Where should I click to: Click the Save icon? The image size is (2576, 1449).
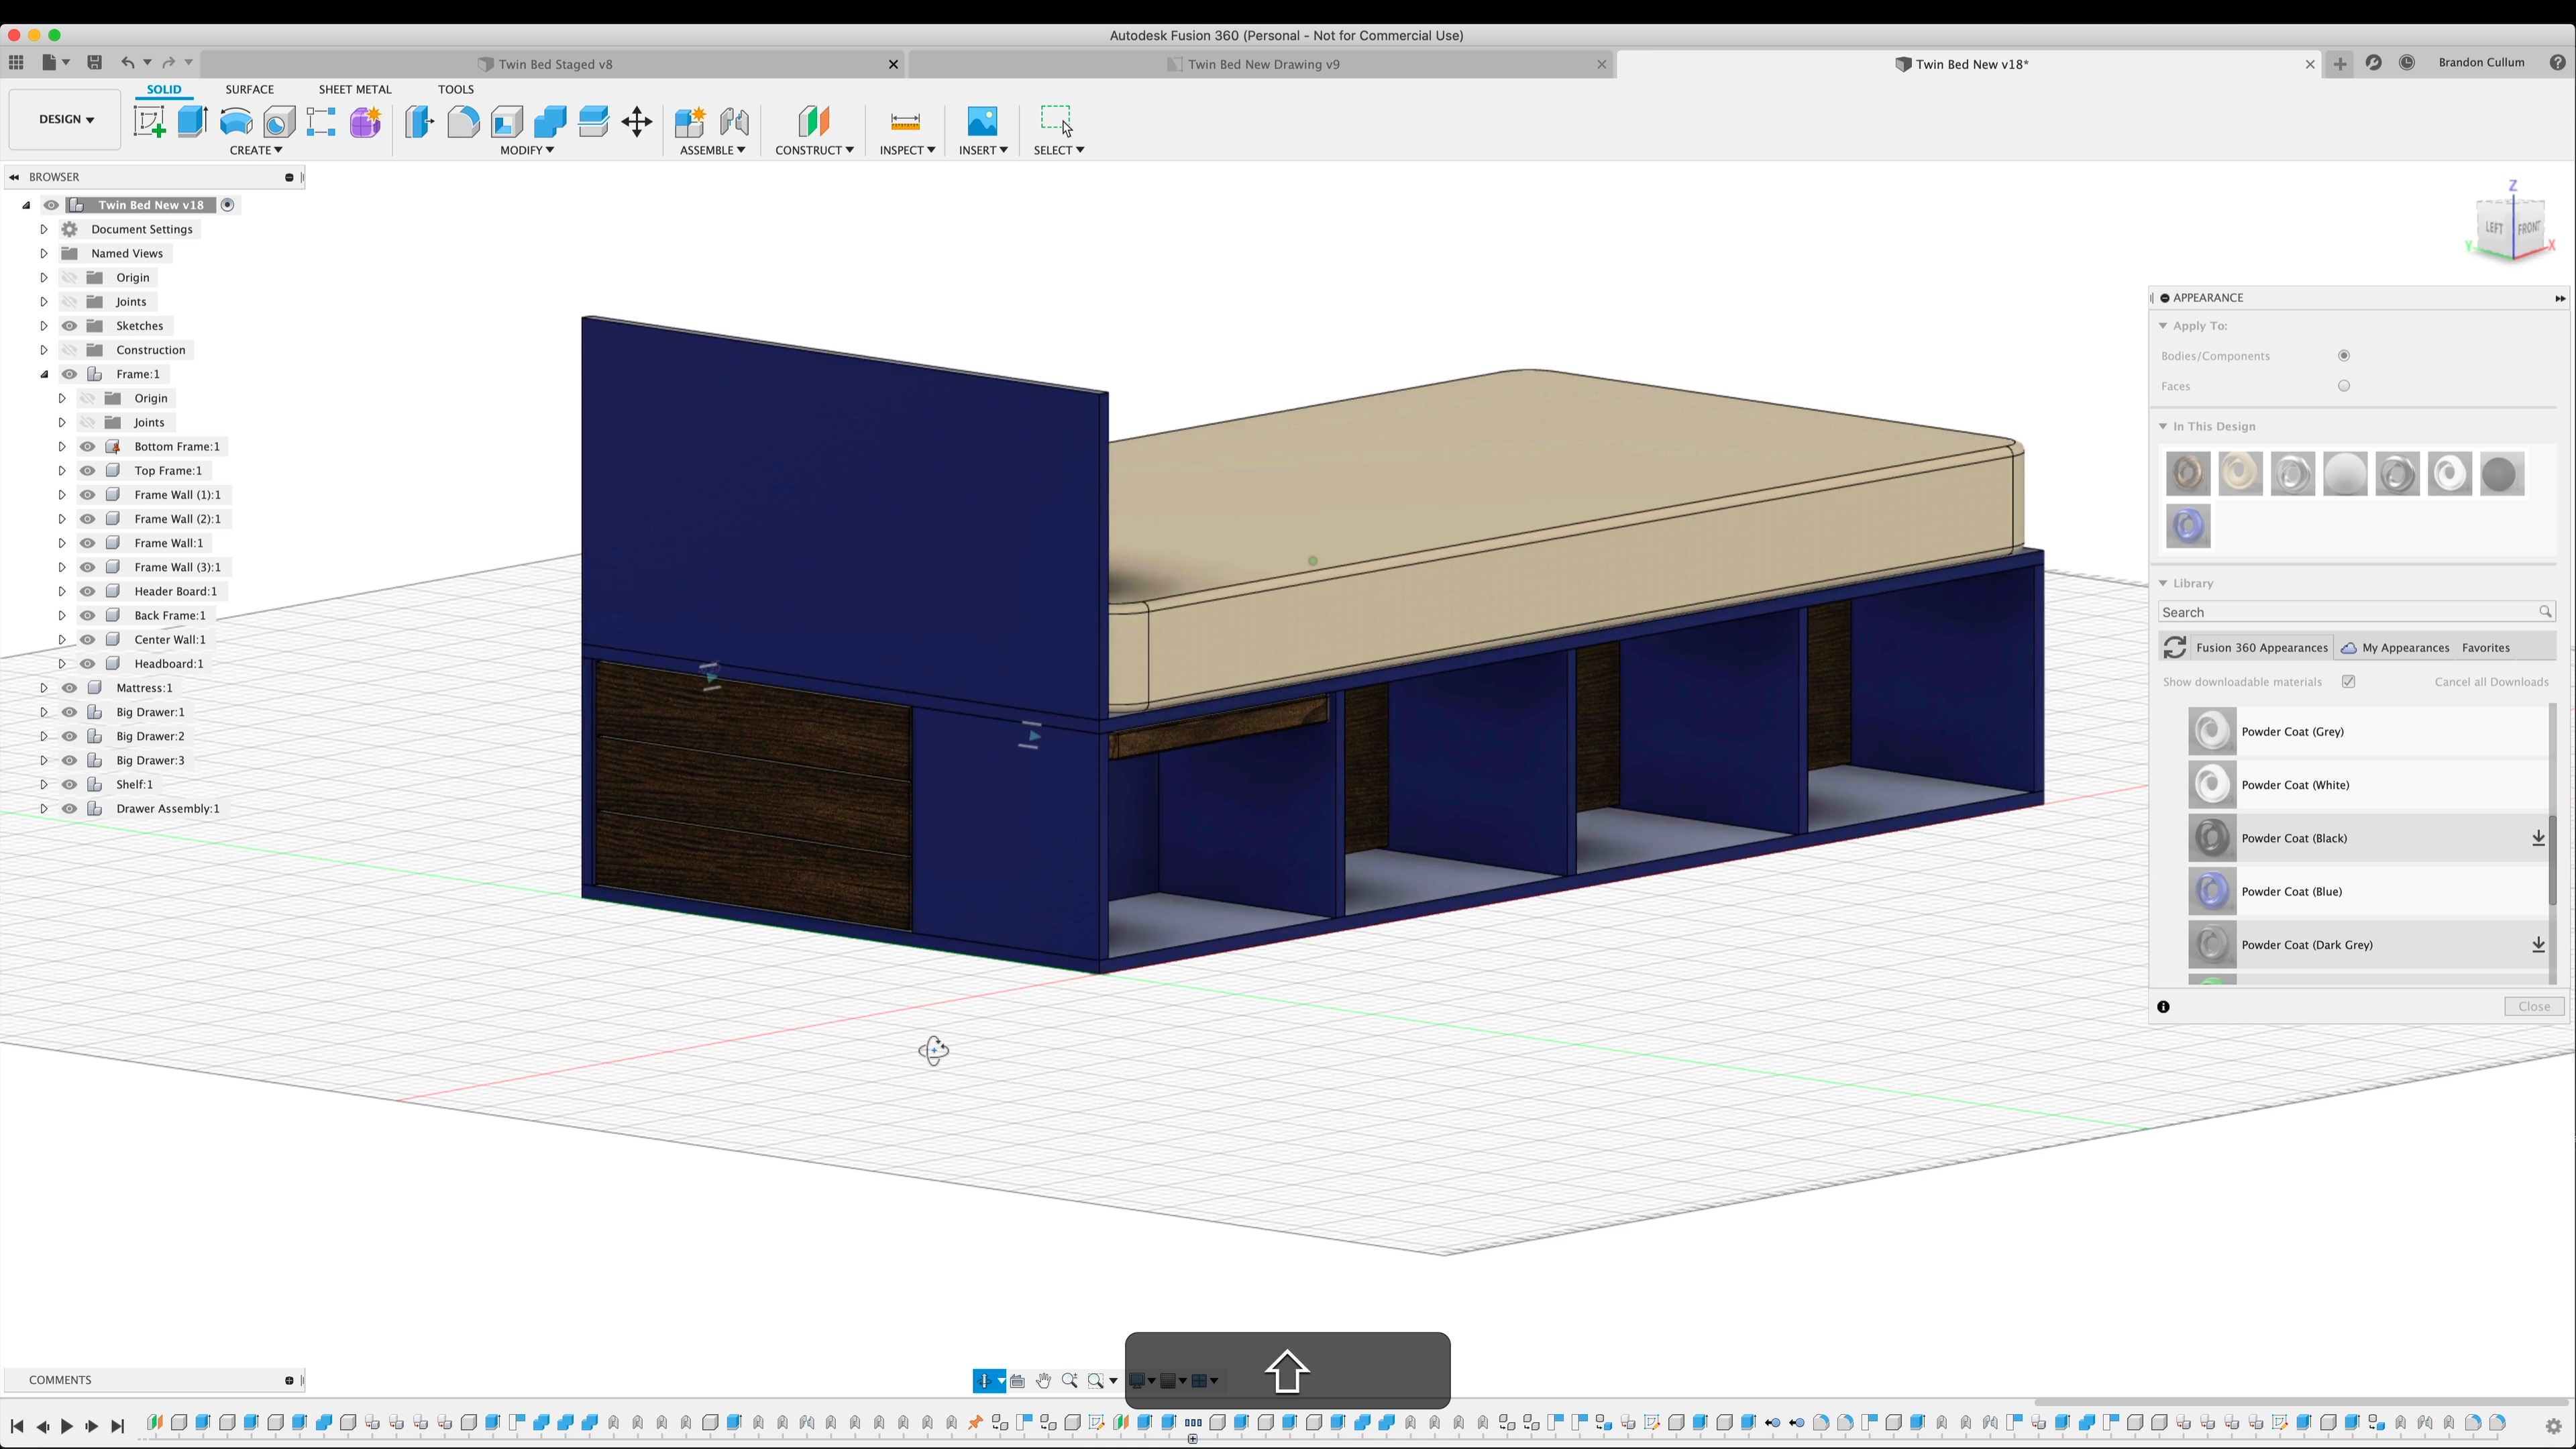[x=95, y=62]
